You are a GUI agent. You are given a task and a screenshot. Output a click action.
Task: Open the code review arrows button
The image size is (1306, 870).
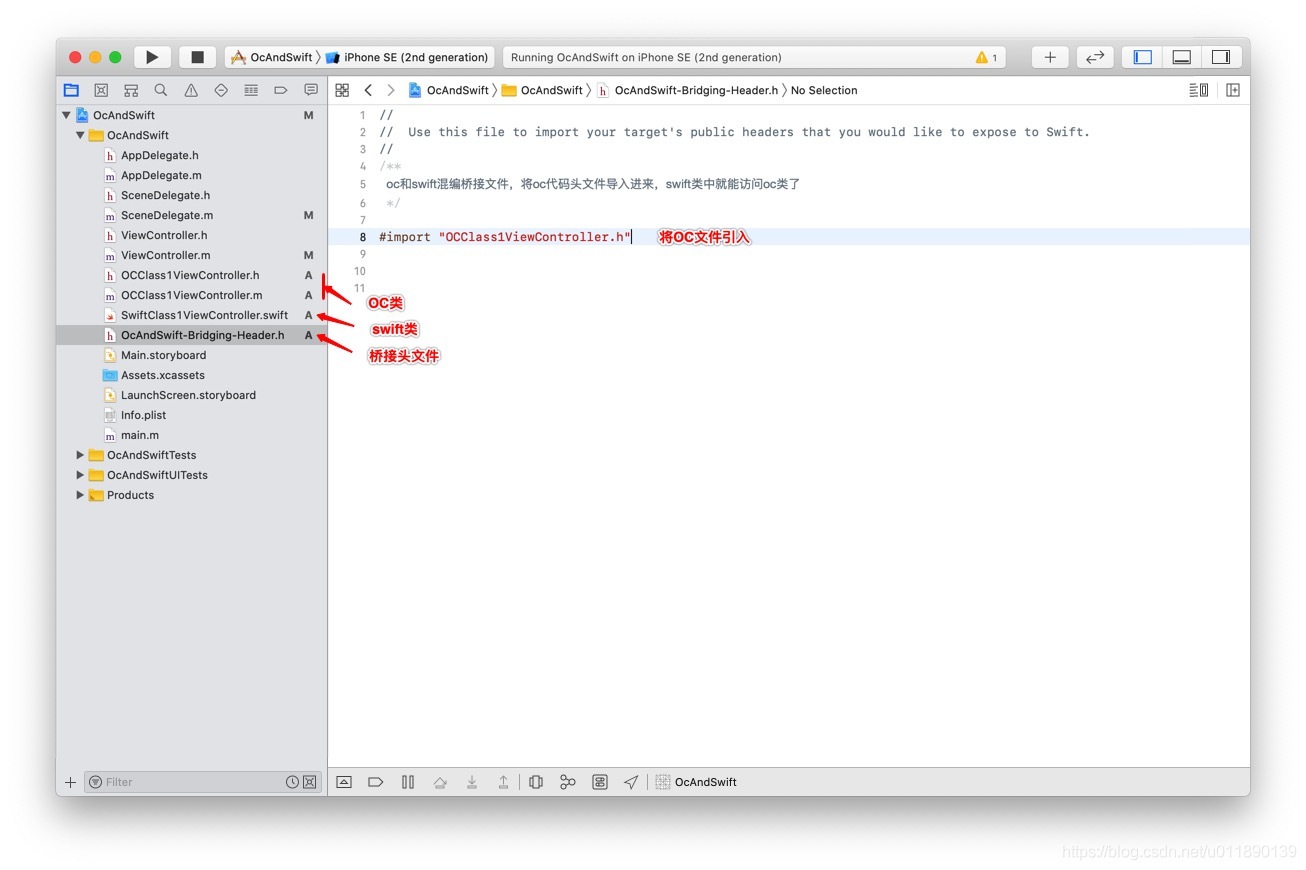[x=1095, y=57]
